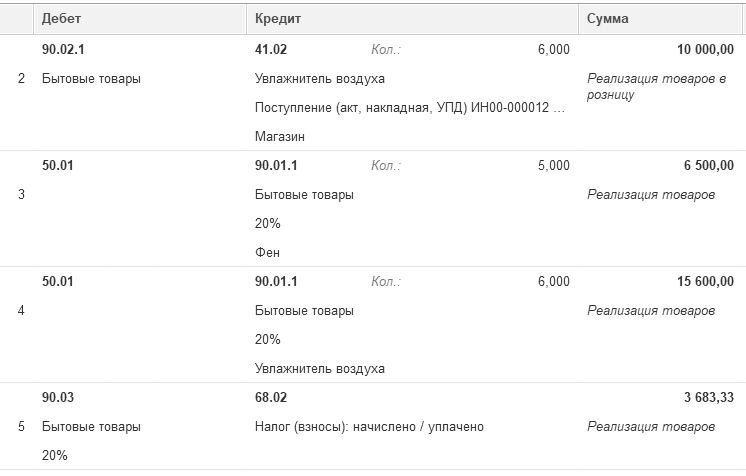Open the Поступление (акт, накладная, УПД) document
Viewport: 746px width, 476px height.
(x=410, y=107)
